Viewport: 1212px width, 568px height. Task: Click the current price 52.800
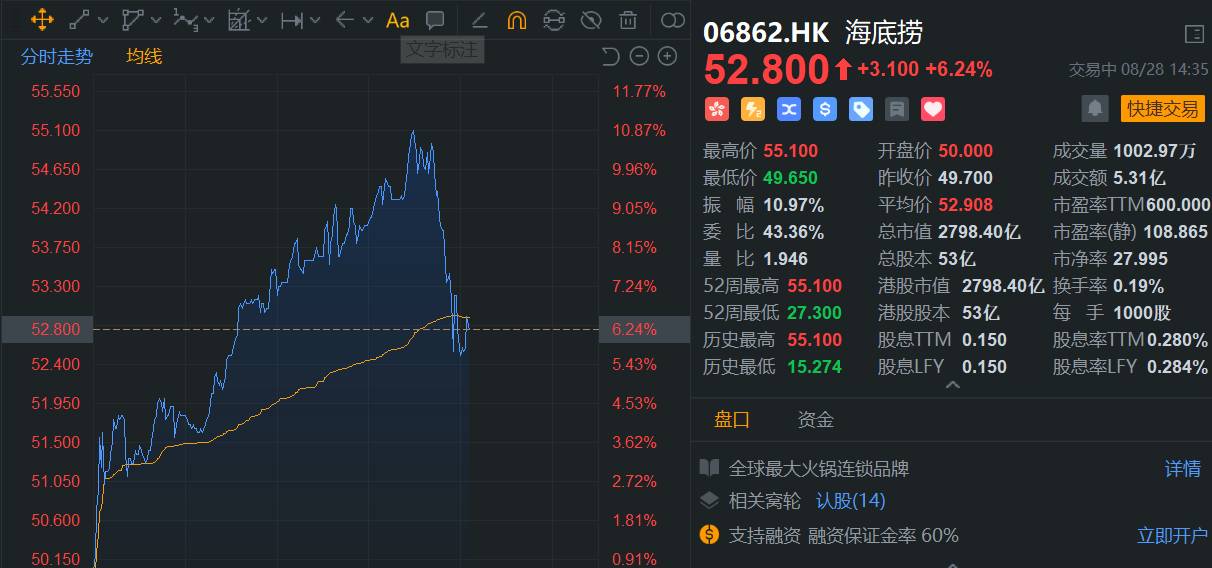point(765,70)
